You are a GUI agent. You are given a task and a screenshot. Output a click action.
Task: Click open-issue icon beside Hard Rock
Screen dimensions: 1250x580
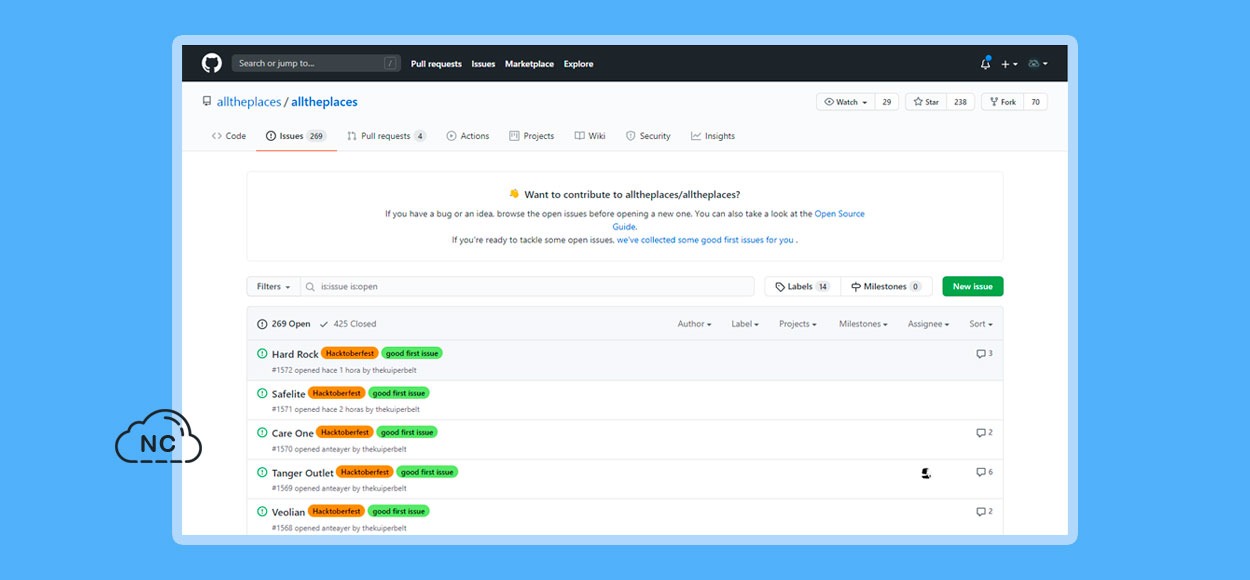tap(262, 353)
